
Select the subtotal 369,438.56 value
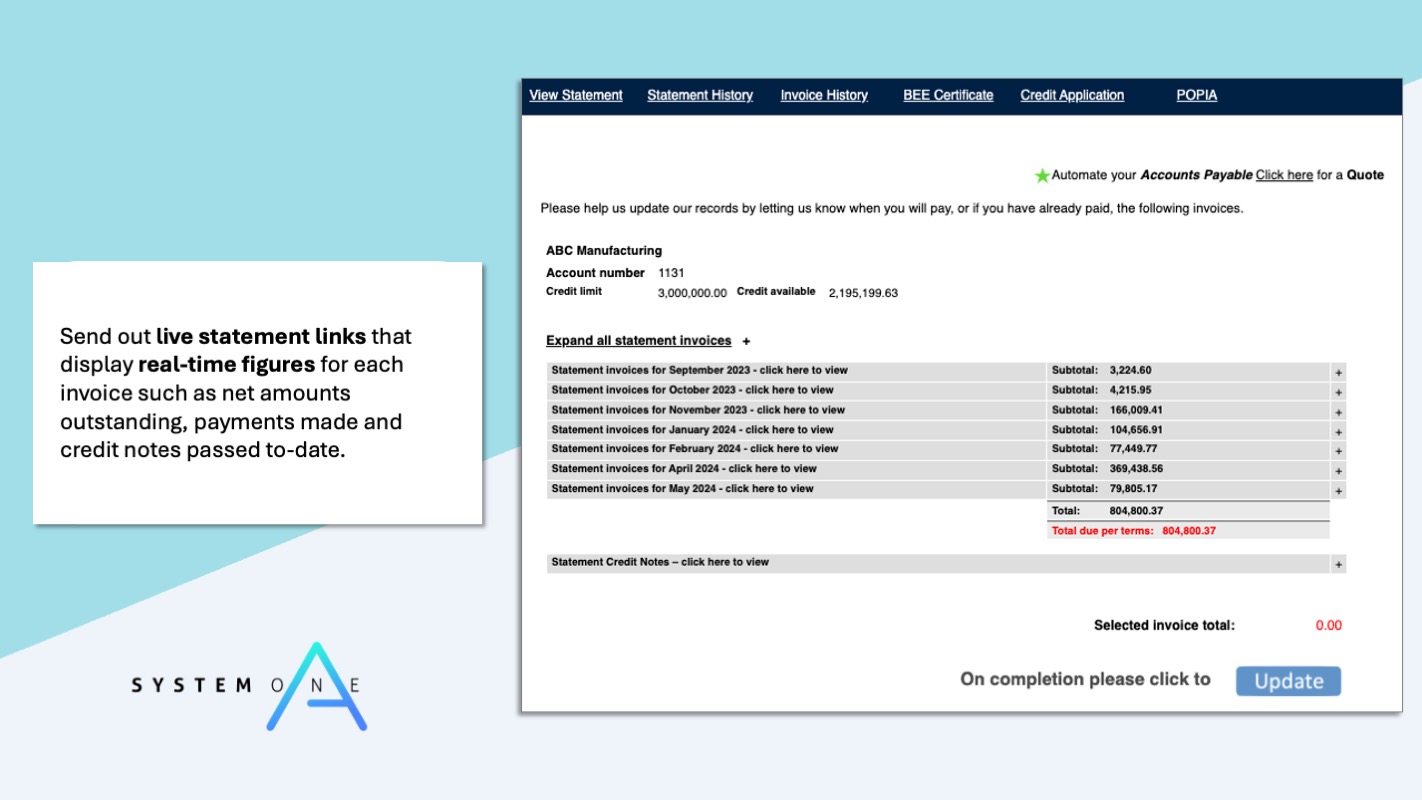1136,468
